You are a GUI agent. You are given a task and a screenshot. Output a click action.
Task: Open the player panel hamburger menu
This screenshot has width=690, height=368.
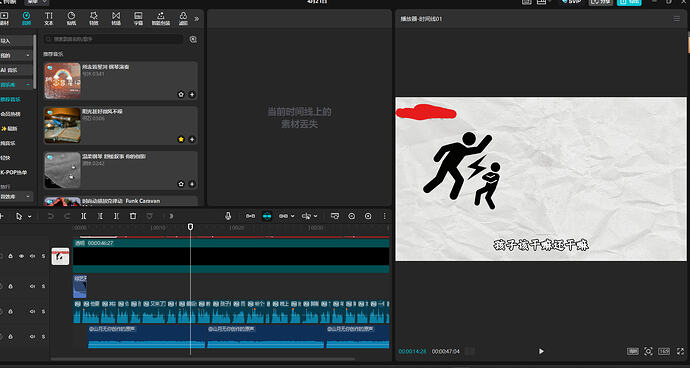pos(677,19)
